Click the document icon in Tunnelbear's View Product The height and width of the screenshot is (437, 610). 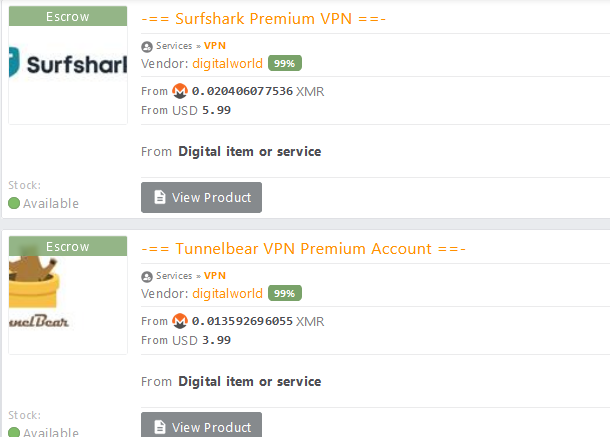tap(159, 427)
